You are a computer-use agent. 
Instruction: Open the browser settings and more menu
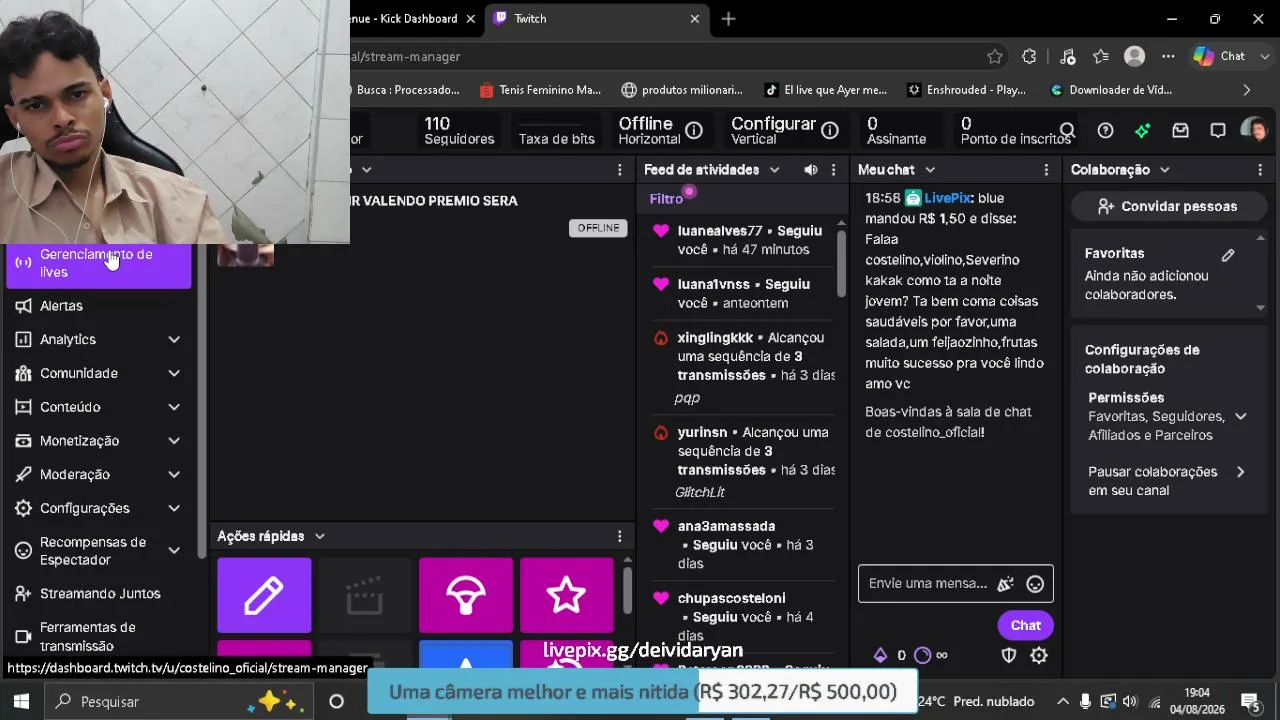tap(1168, 57)
